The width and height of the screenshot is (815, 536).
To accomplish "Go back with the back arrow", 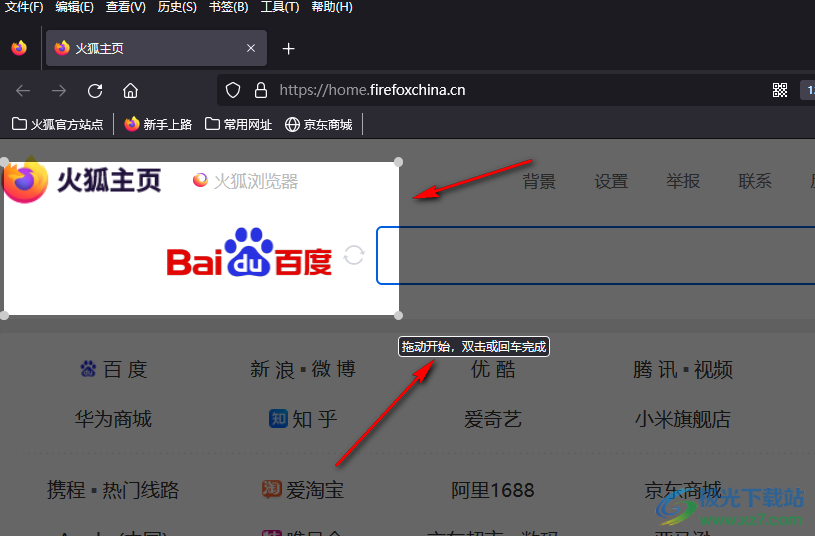I will coord(23,90).
